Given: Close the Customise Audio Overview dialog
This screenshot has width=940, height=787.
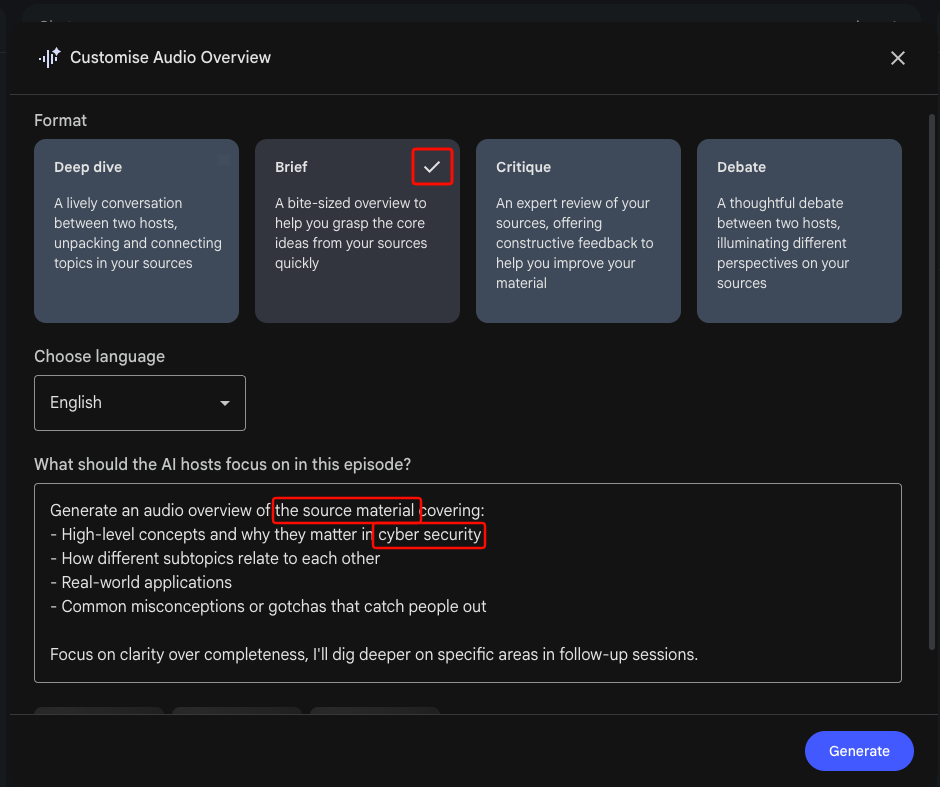Looking at the screenshot, I should tap(897, 58).
